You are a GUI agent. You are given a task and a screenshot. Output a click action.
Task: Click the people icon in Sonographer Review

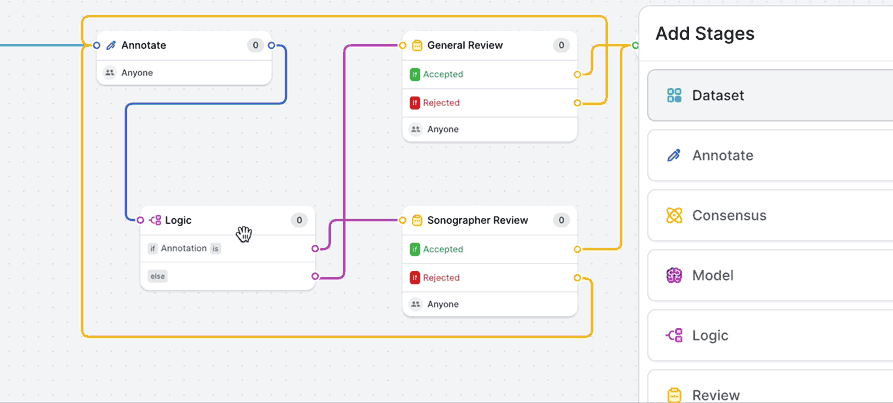click(416, 305)
